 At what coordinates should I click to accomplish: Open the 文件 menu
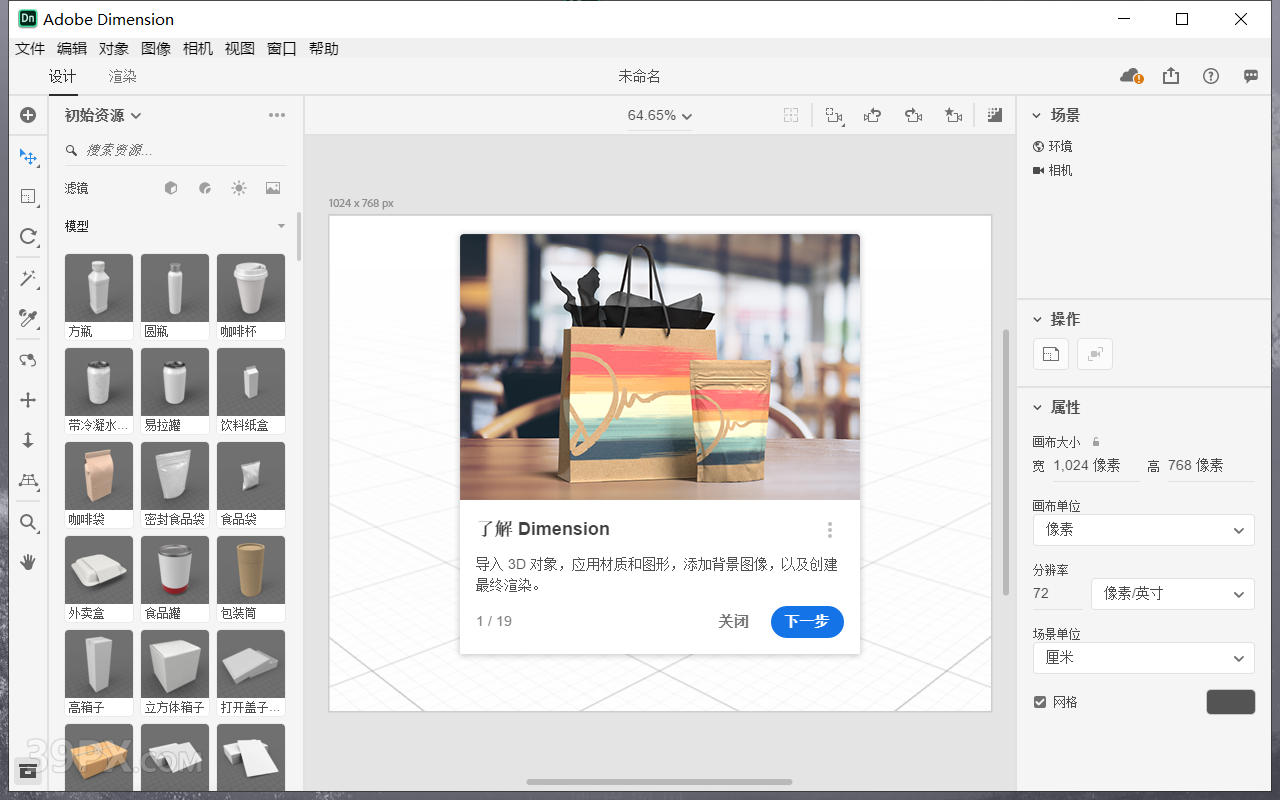[30, 48]
